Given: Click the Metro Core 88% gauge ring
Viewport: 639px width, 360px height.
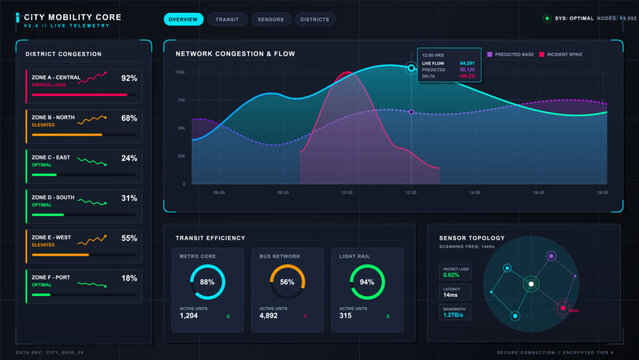Looking at the screenshot, I should [207, 282].
